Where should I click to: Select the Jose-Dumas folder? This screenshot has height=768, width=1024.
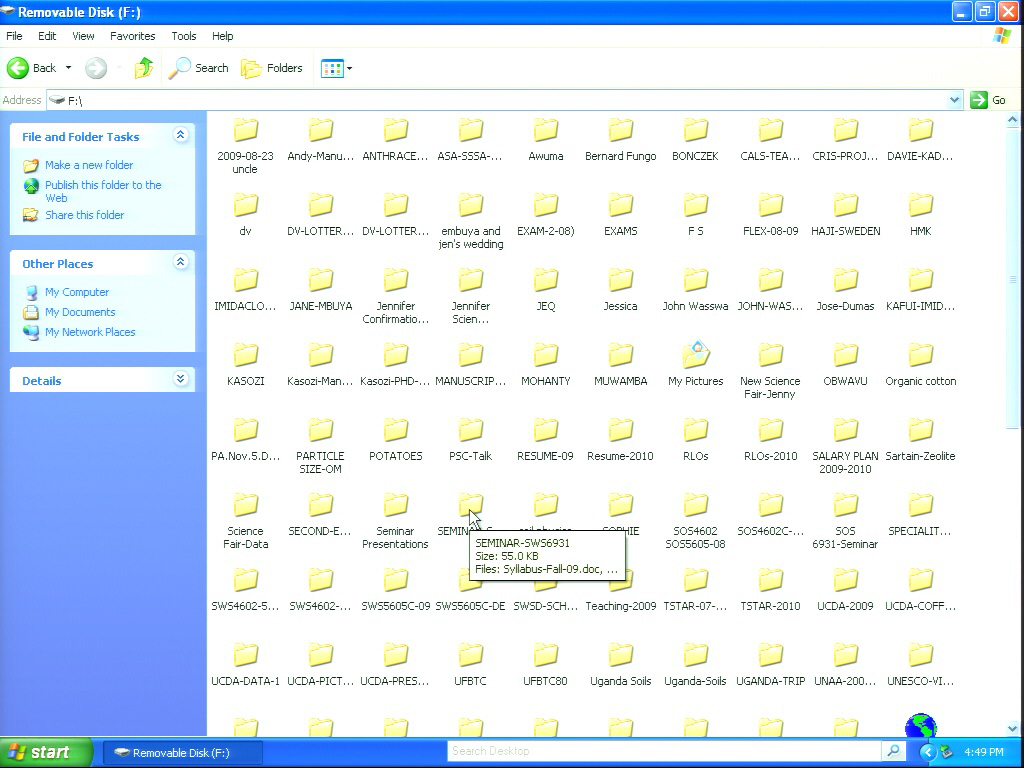(x=845, y=290)
